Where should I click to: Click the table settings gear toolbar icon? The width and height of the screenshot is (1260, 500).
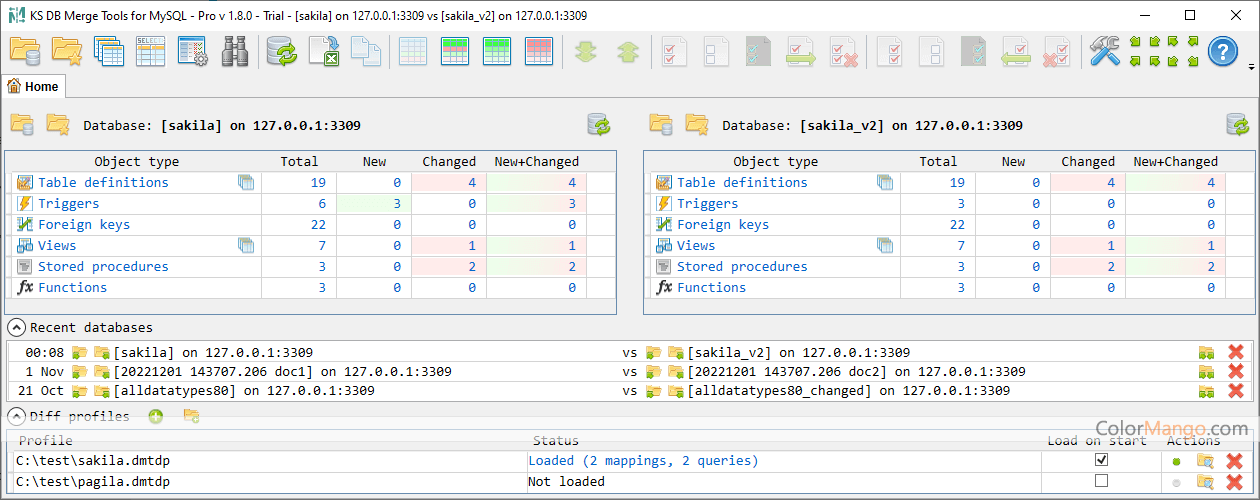pos(192,51)
